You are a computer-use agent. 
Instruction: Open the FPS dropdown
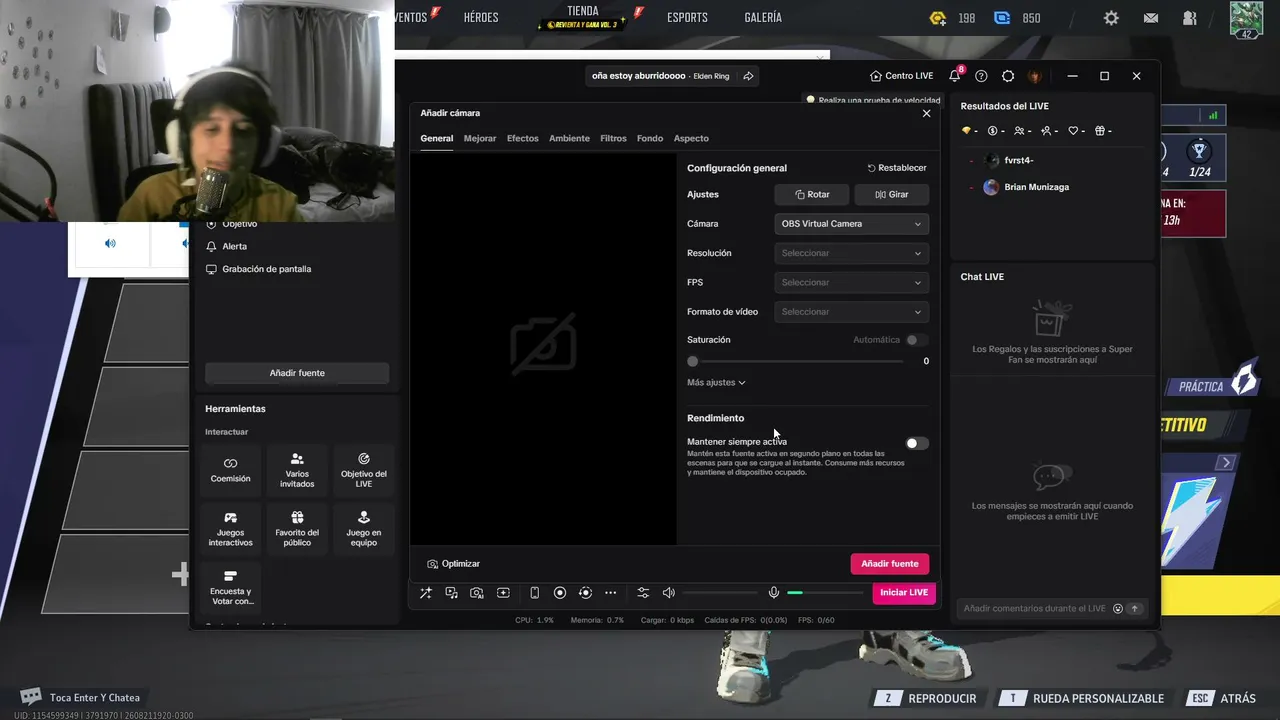point(852,282)
